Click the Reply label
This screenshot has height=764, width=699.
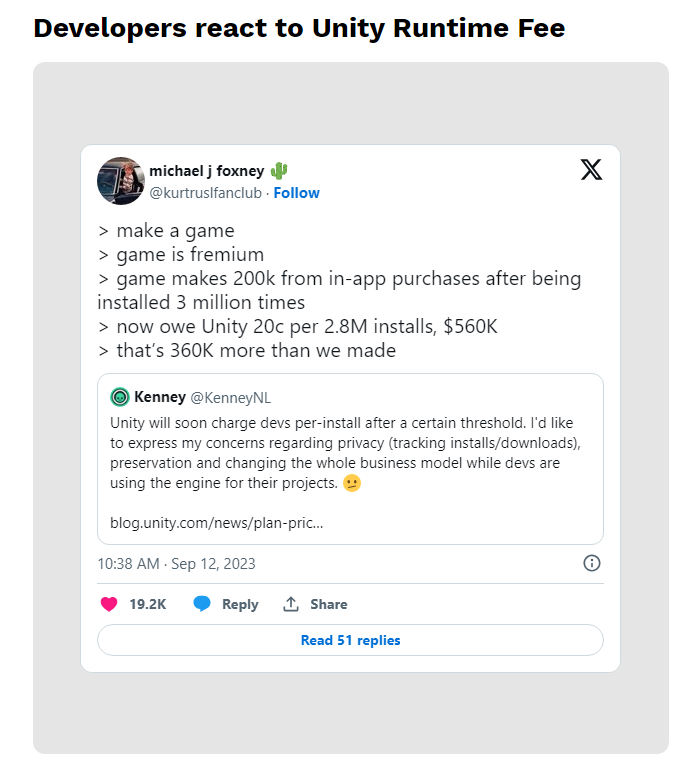[240, 604]
